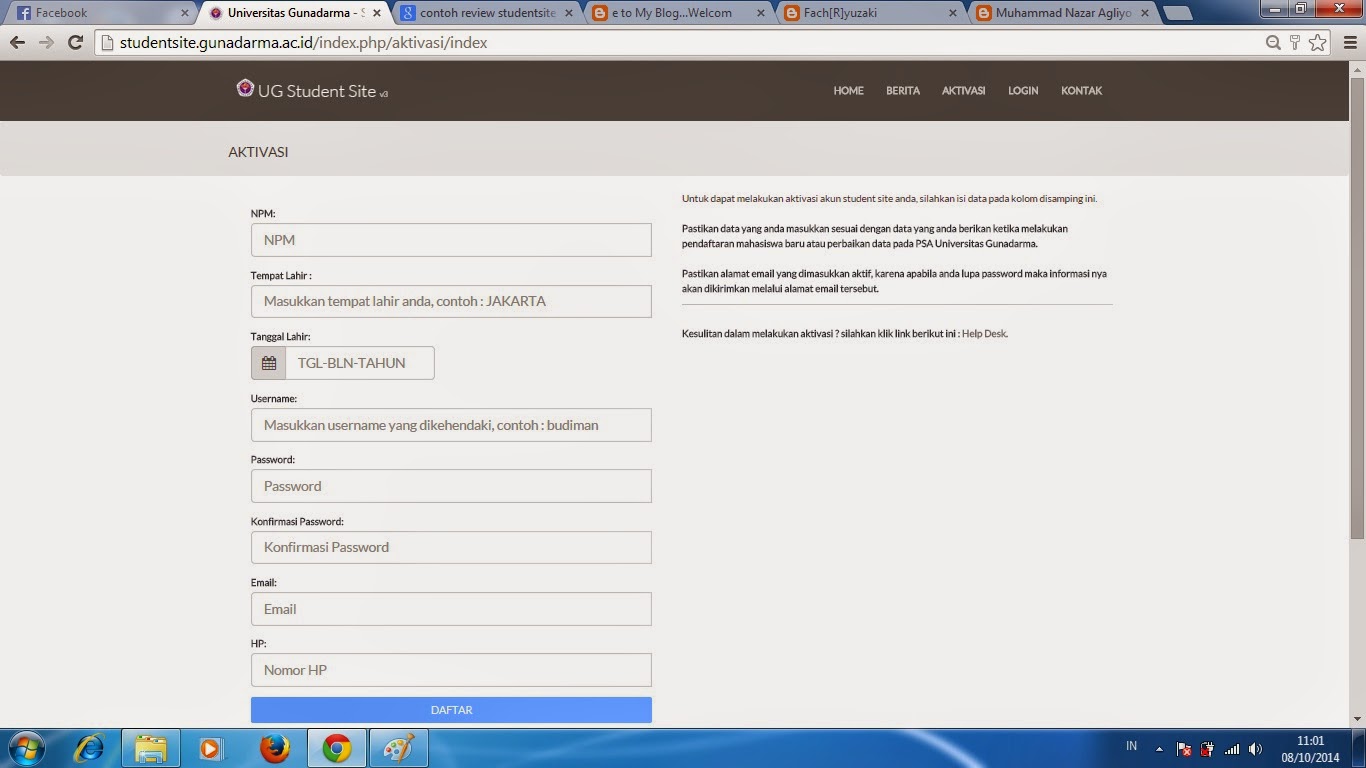1366x768 pixels.
Task: Open AKTIVASI in site navigation
Action: 963,91
